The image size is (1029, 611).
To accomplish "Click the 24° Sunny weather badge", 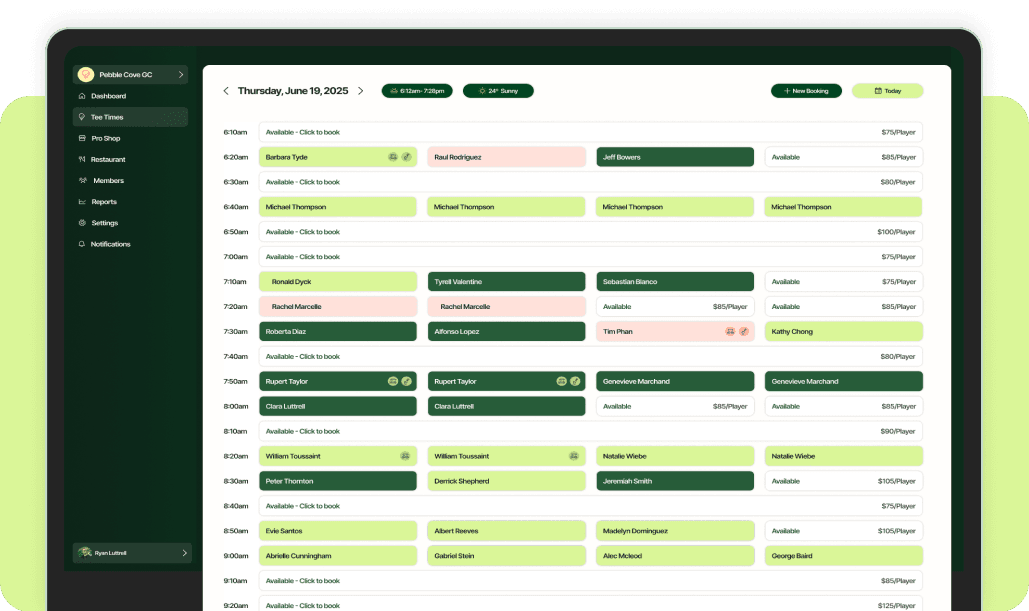I will (498, 90).
